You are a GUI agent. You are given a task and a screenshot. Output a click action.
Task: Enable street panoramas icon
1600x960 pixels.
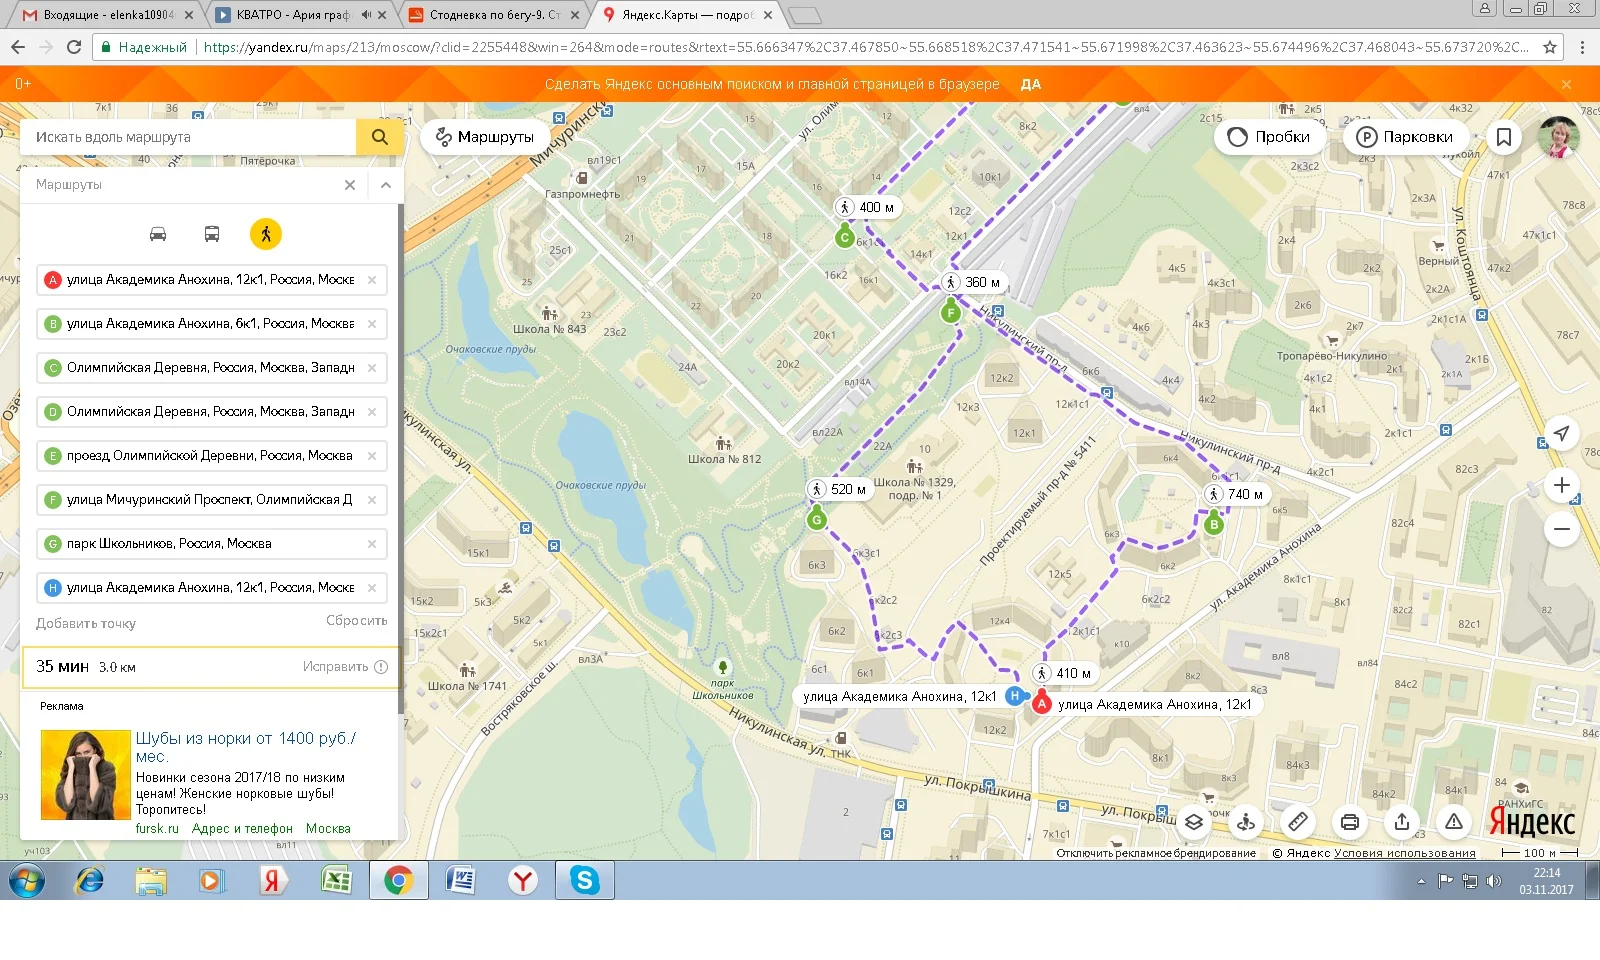1246,822
